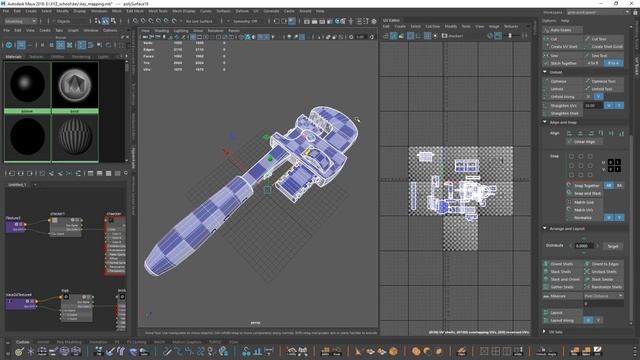Click Match UVs
The image size is (640, 360).
pos(584,210)
